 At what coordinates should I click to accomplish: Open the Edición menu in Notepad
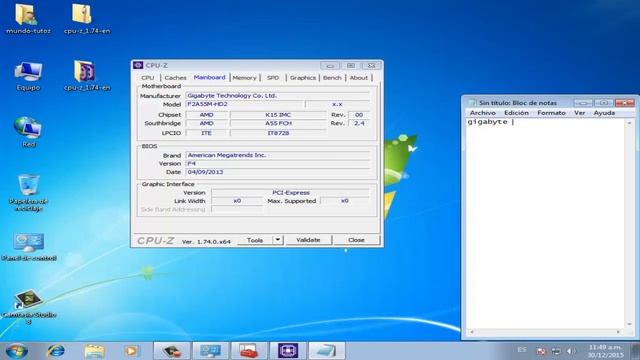coord(516,113)
